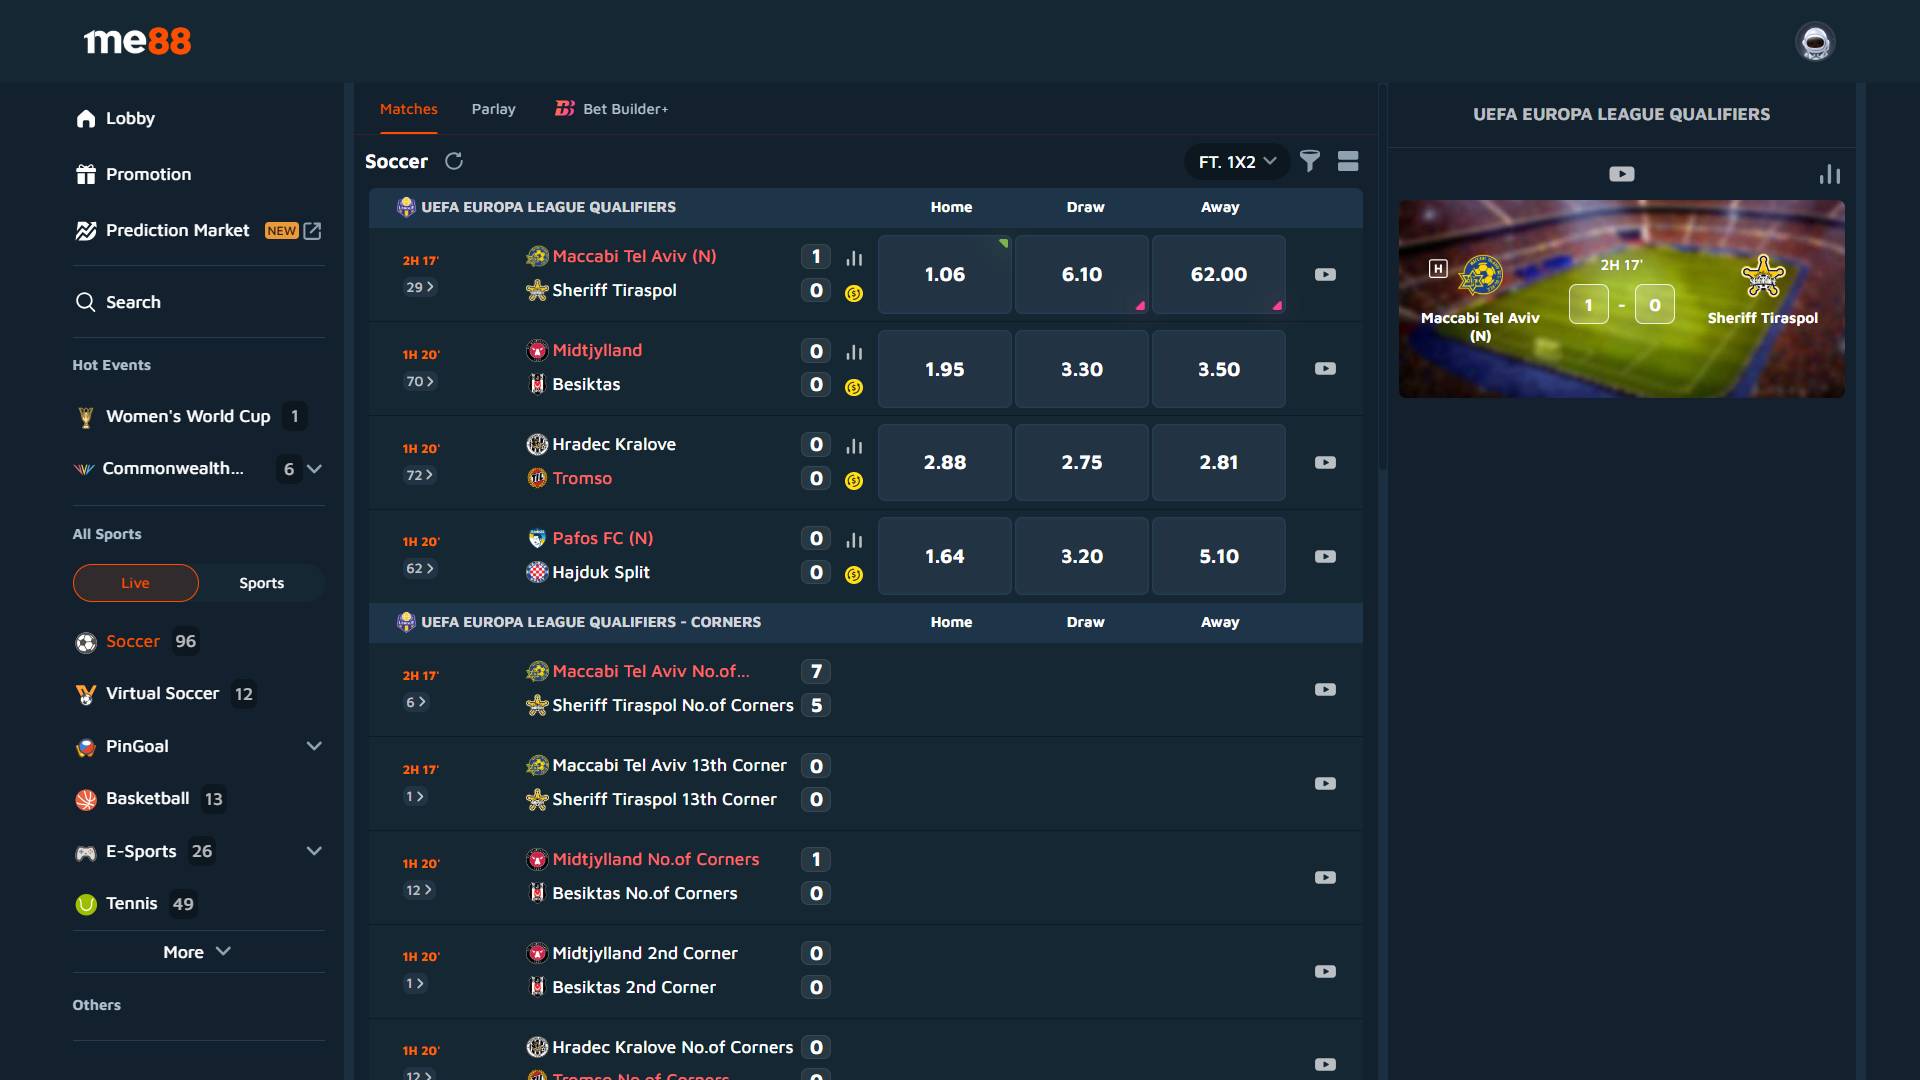1920x1080 pixels.
Task: Bet away odds 5.10 on Hajduk Split
Action: point(1219,556)
